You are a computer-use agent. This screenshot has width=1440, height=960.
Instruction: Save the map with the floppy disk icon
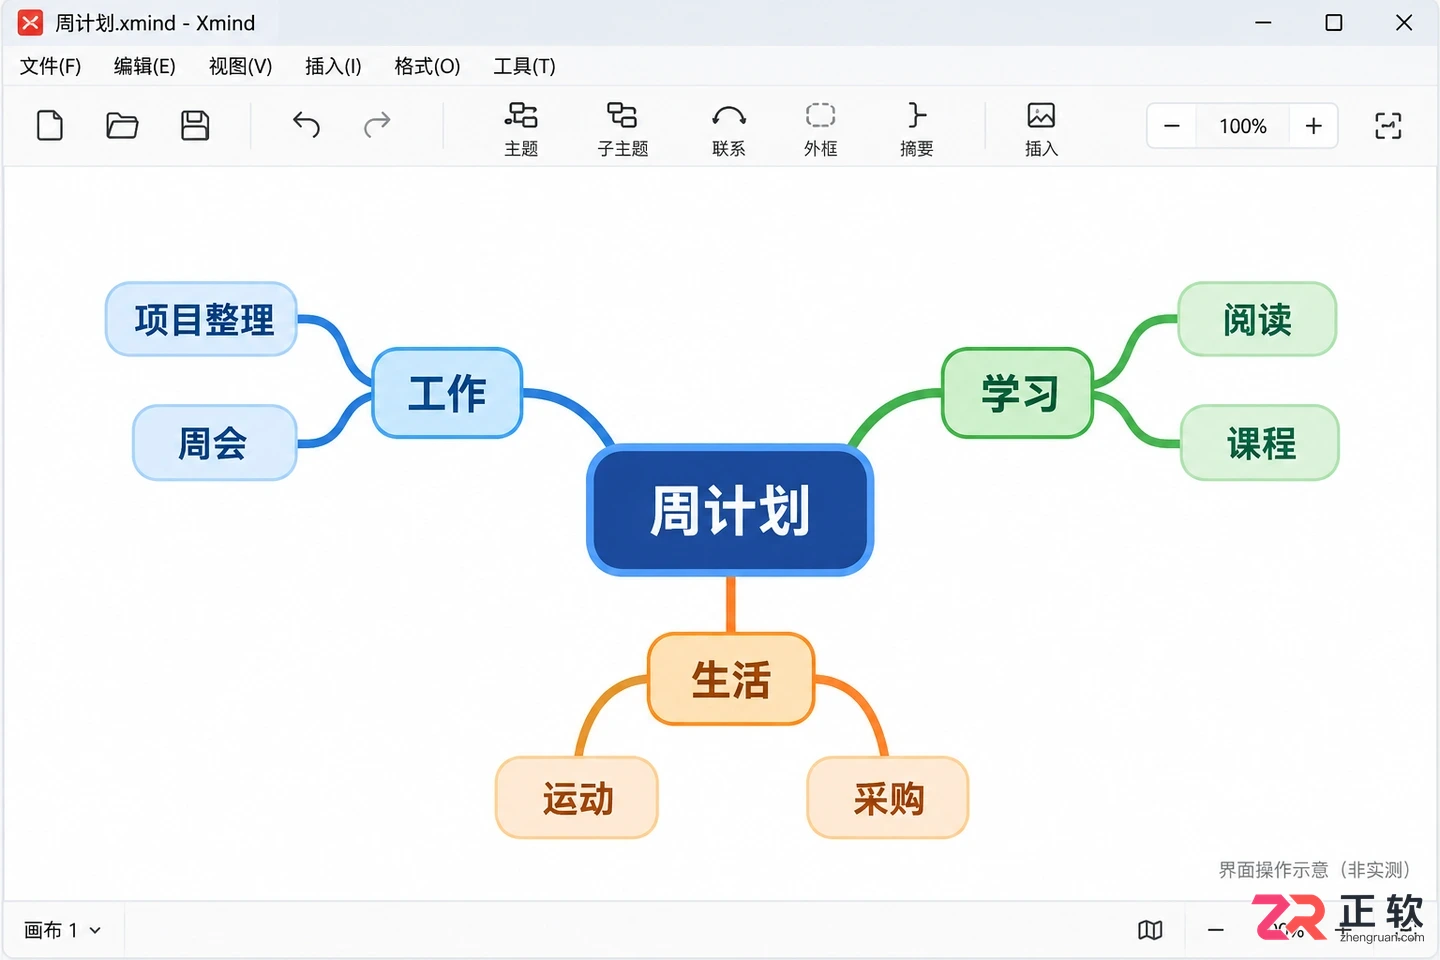click(195, 126)
